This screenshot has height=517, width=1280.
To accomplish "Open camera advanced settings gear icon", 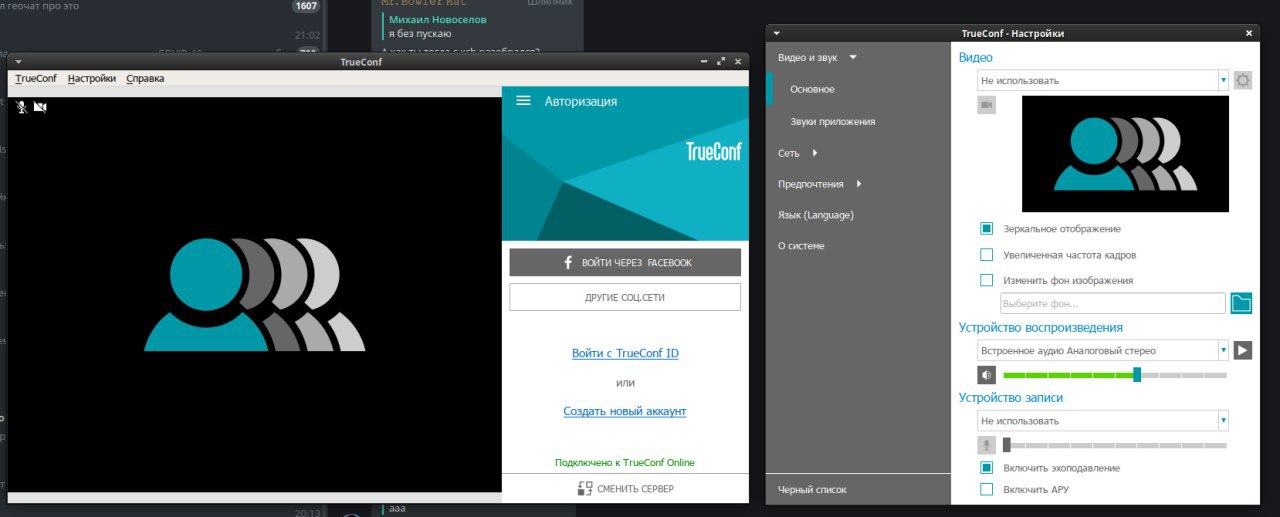I will (x=1243, y=80).
